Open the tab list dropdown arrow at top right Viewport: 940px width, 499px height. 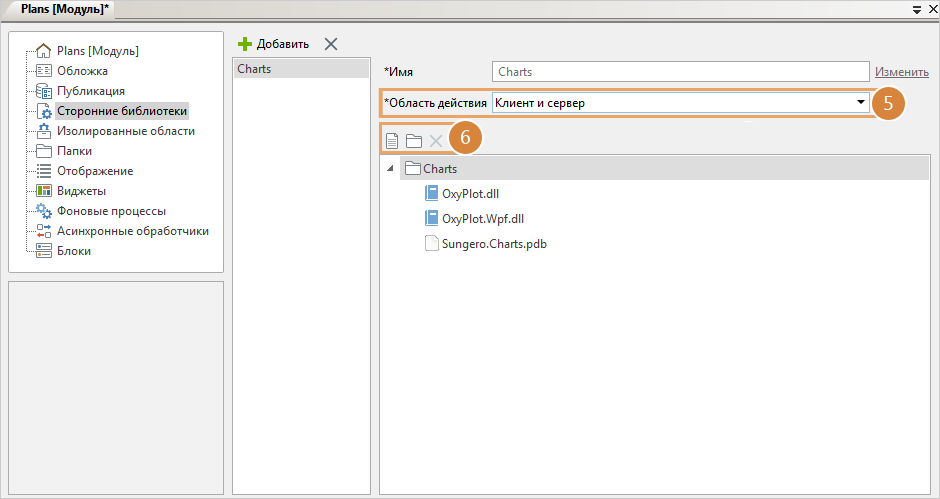(x=916, y=8)
